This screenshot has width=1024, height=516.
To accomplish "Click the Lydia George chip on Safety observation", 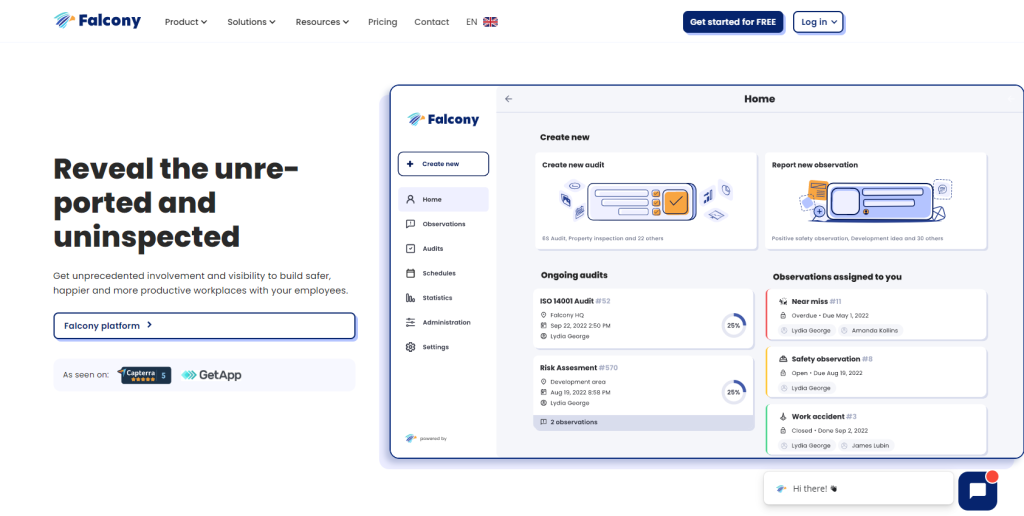I will pyautogui.click(x=807, y=388).
